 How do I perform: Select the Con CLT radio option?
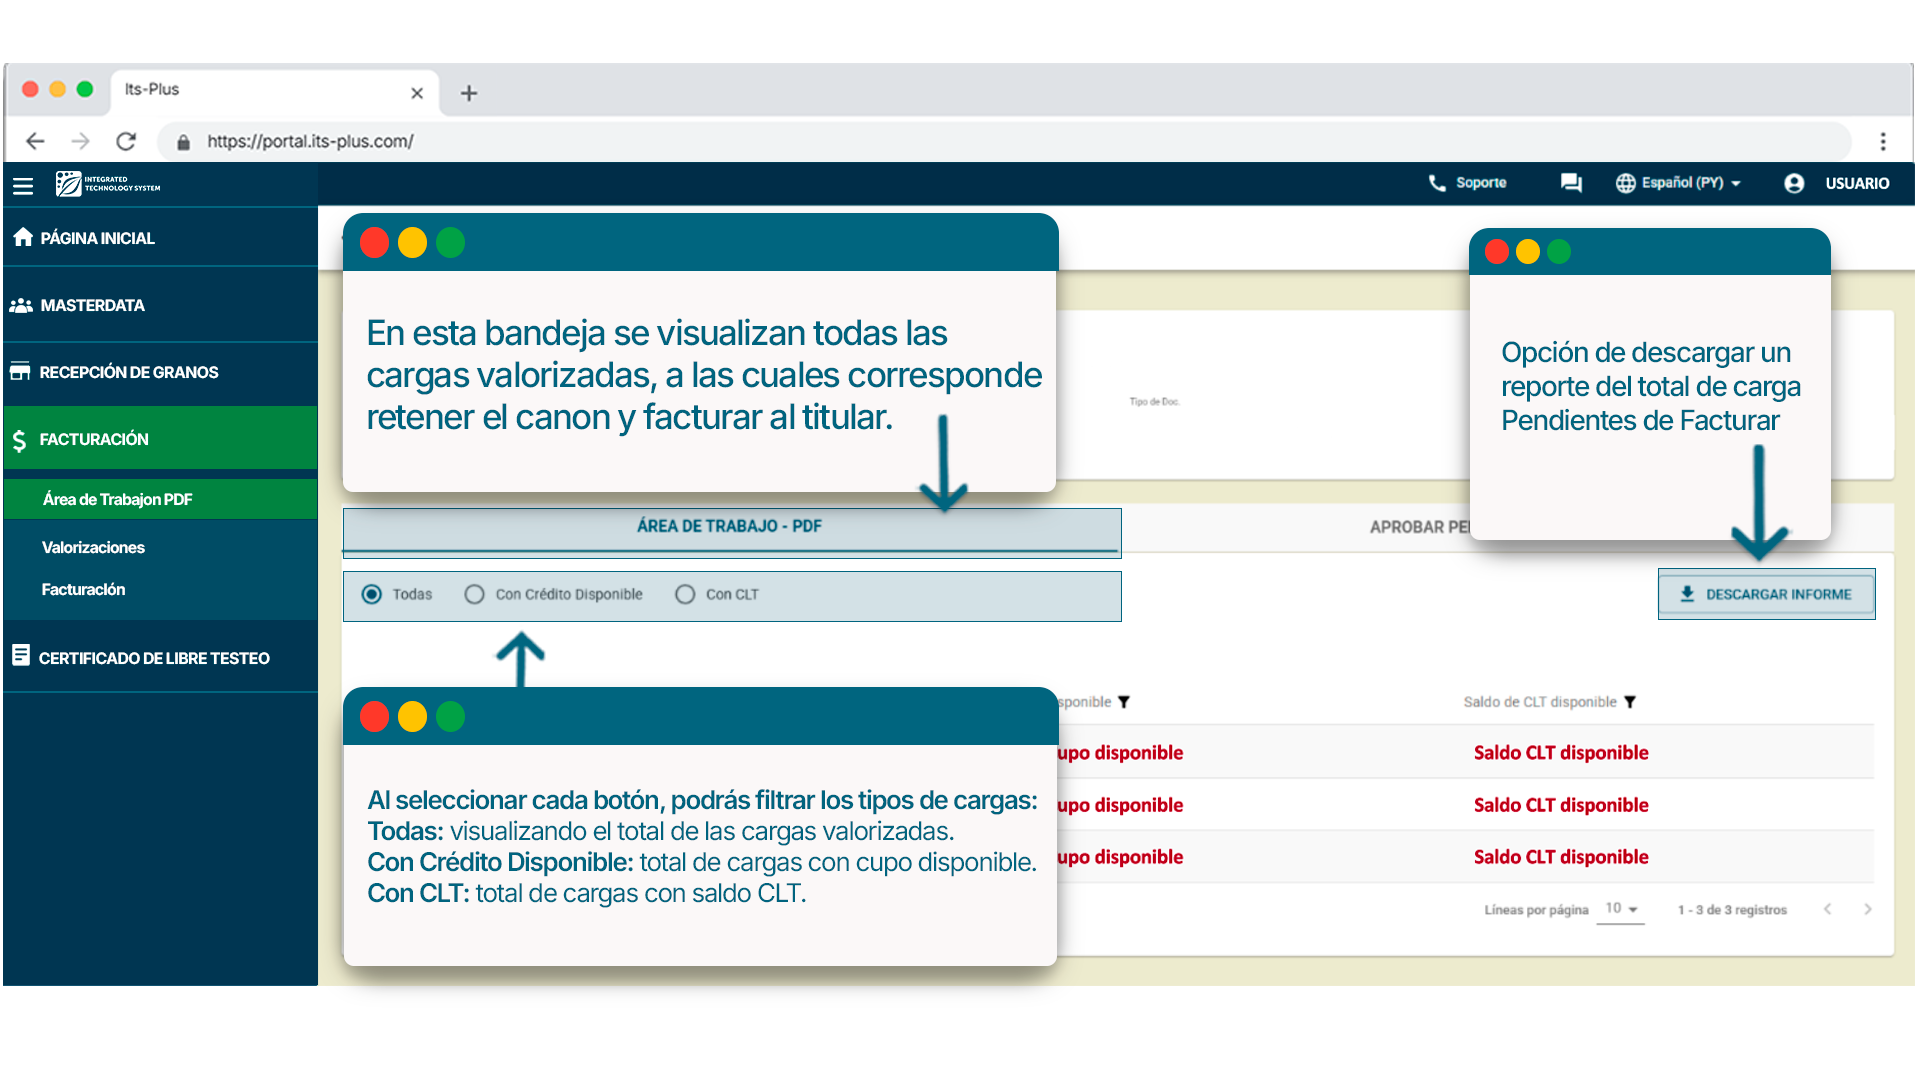(x=685, y=595)
